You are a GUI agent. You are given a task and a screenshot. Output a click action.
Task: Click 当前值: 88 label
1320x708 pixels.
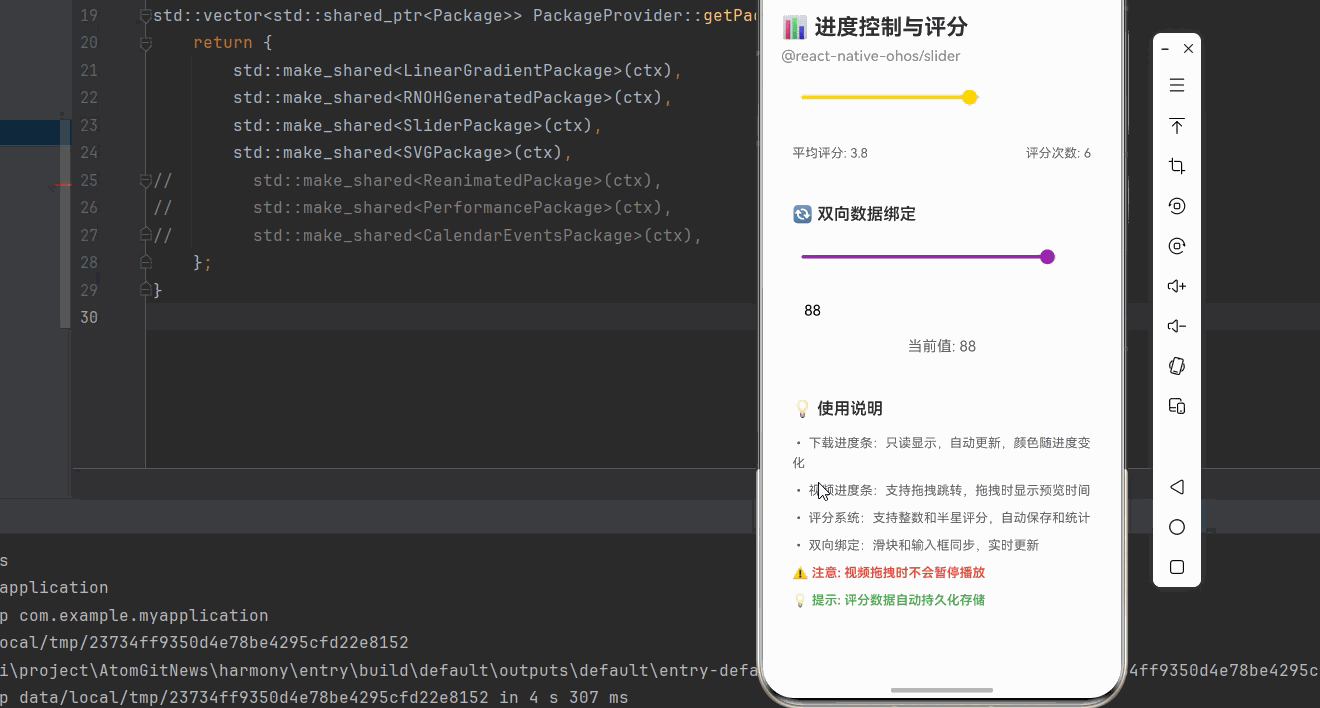click(942, 346)
